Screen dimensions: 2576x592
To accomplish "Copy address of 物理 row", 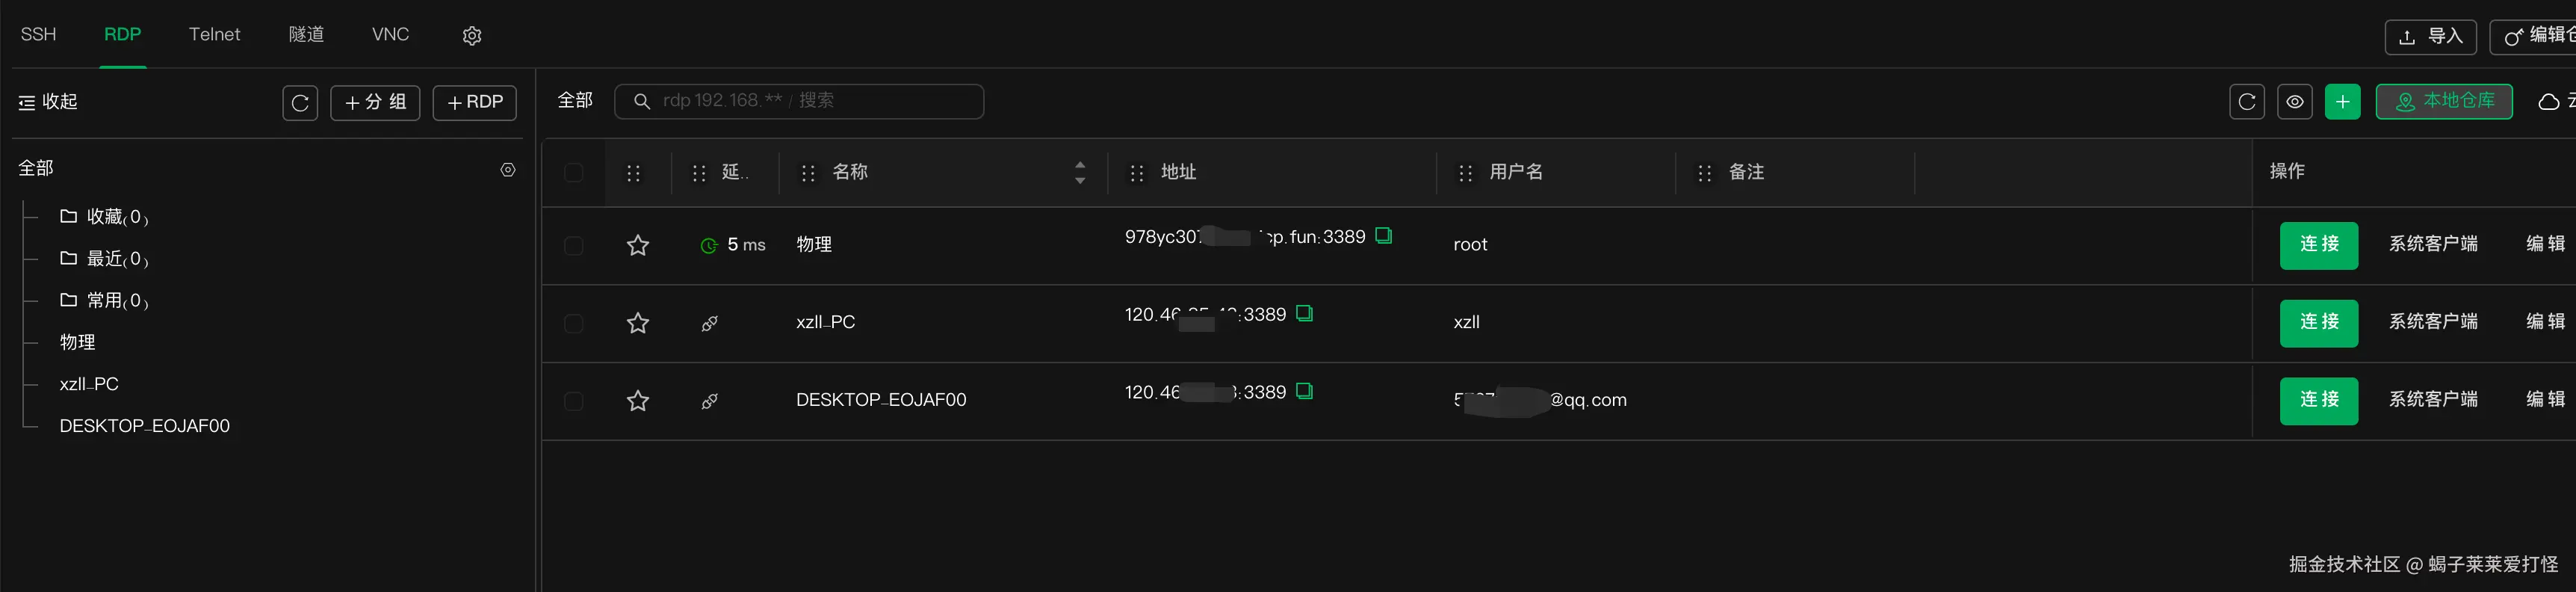I will (1383, 235).
